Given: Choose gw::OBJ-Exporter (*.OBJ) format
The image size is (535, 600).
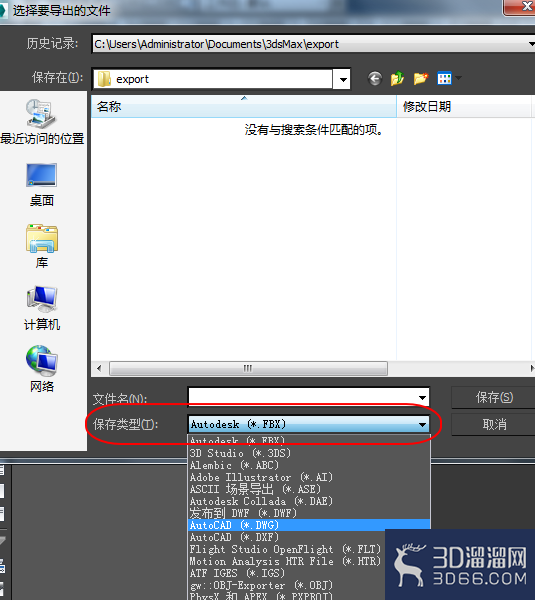Looking at the screenshot, I should (x=287, y=585).
